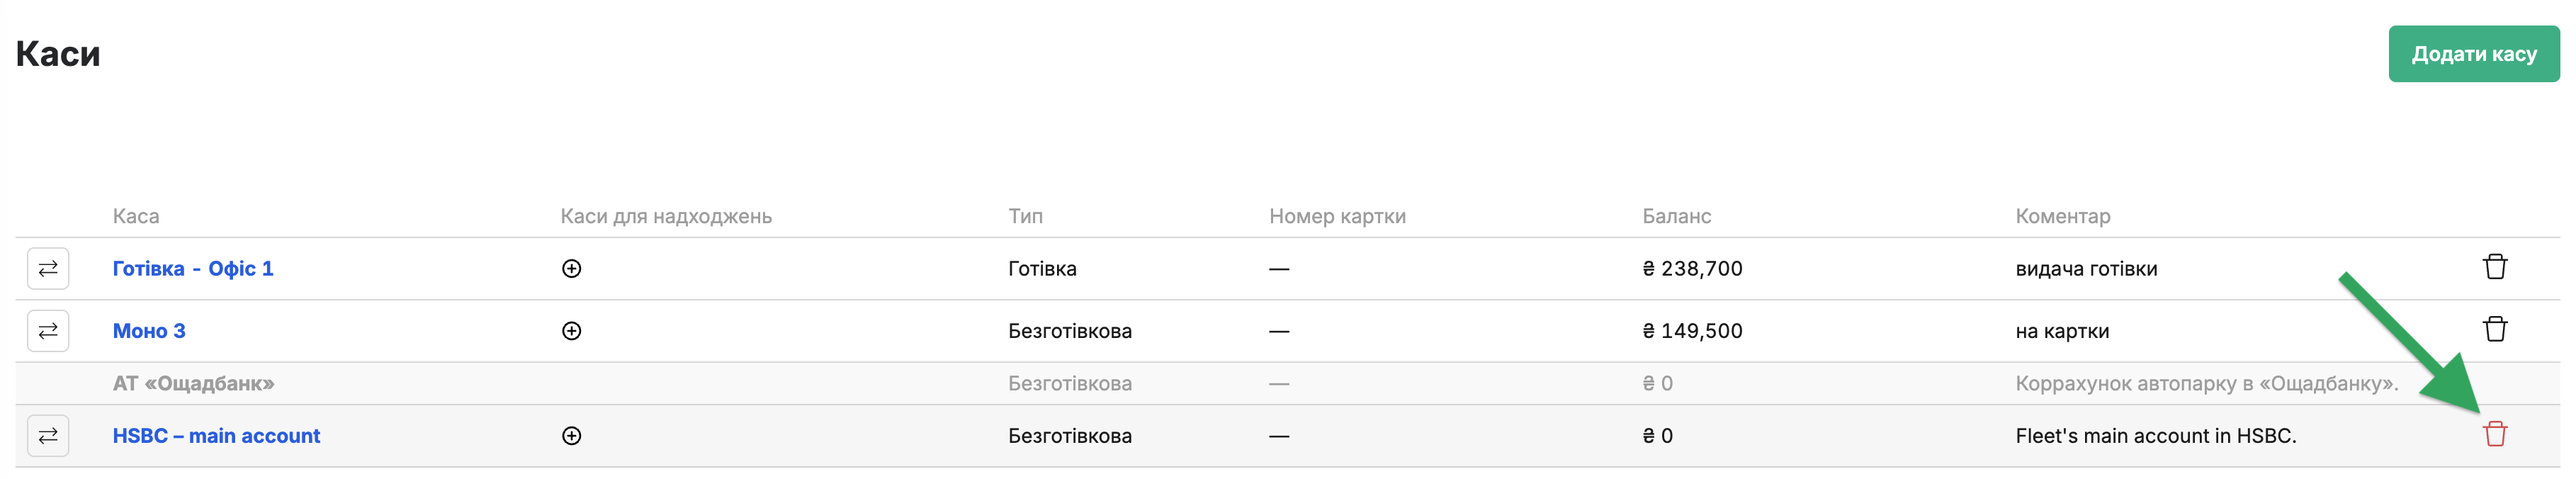
Task: Click plus circle icon in HSBC row
Action: [572, 436]
